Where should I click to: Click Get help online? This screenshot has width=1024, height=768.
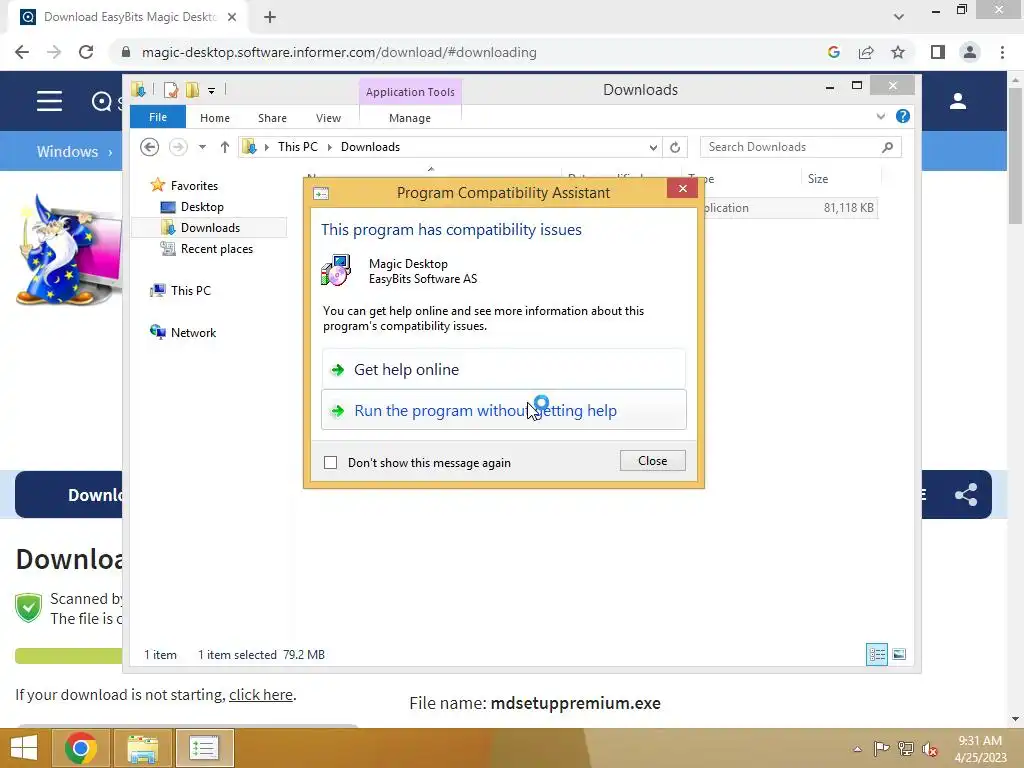504,370
